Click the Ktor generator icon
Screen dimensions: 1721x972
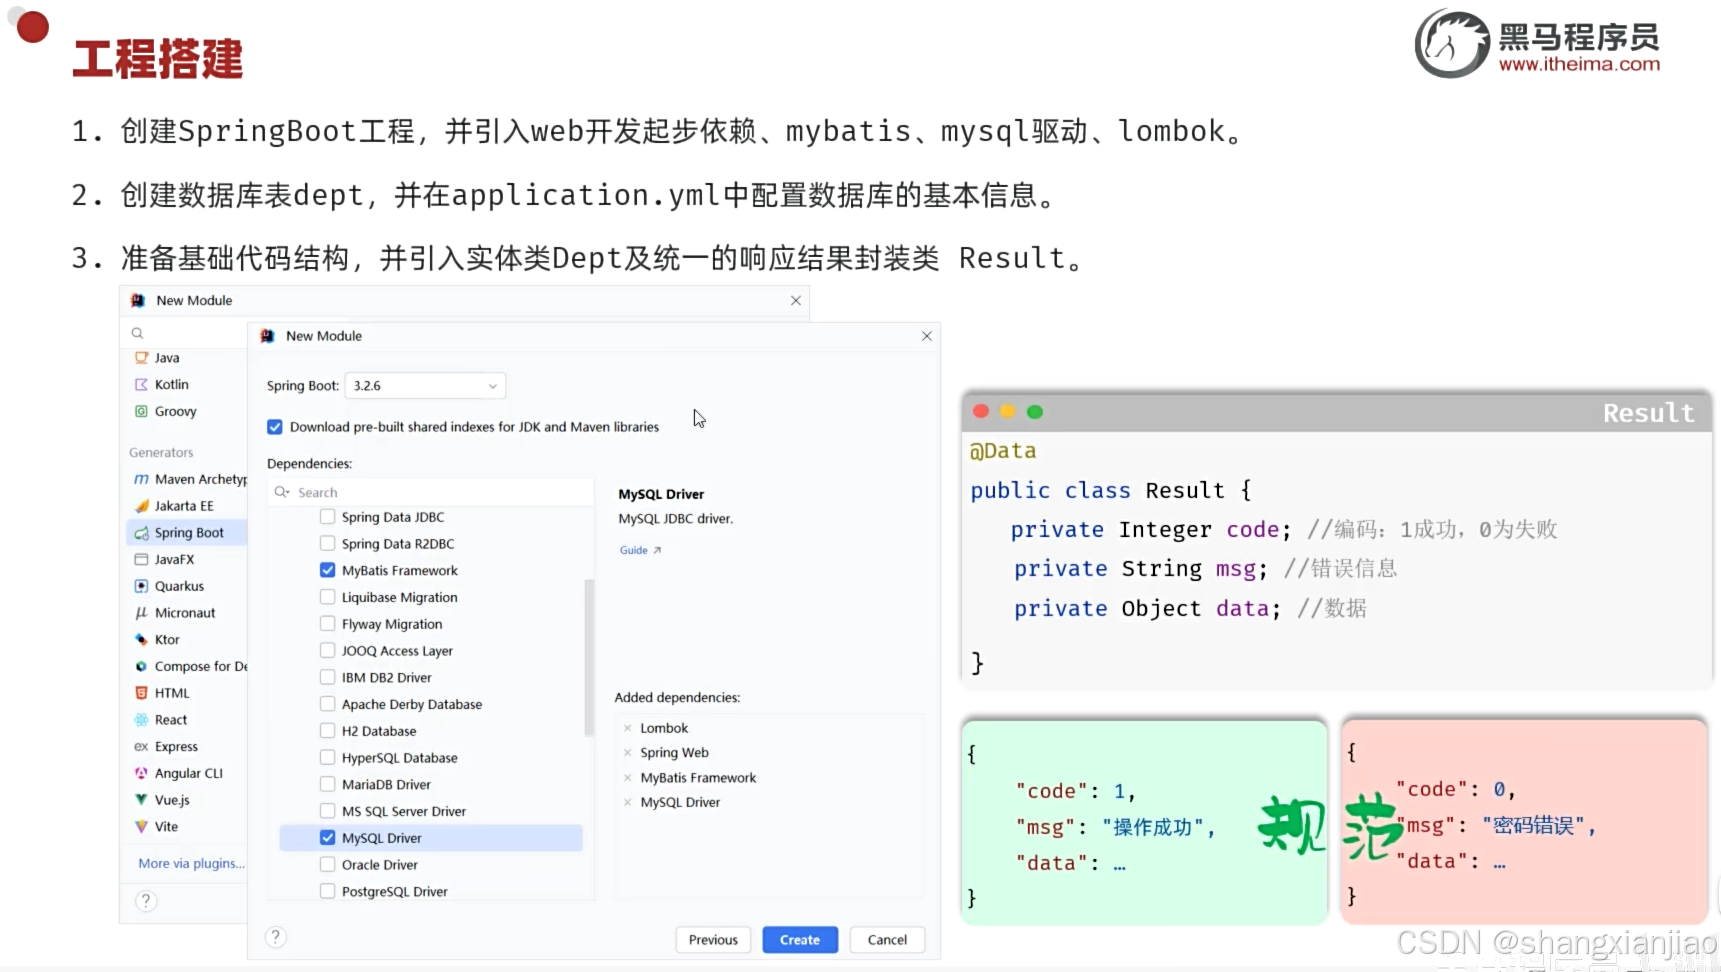(x=141, y=640)
